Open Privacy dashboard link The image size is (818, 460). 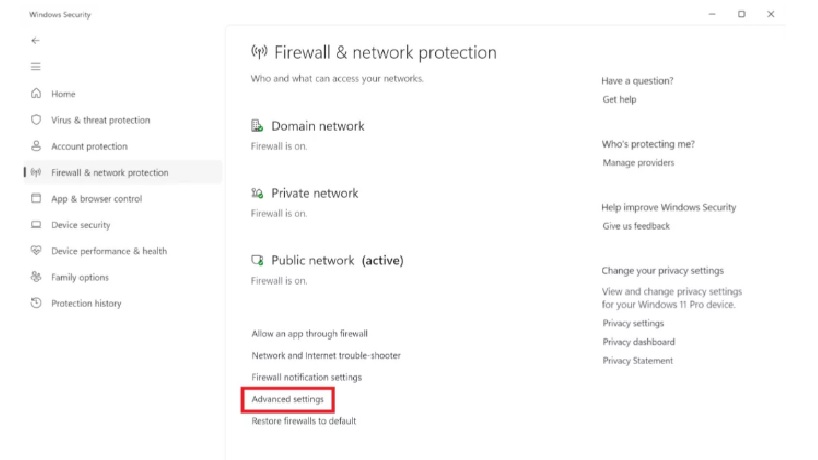pos(639,342)
